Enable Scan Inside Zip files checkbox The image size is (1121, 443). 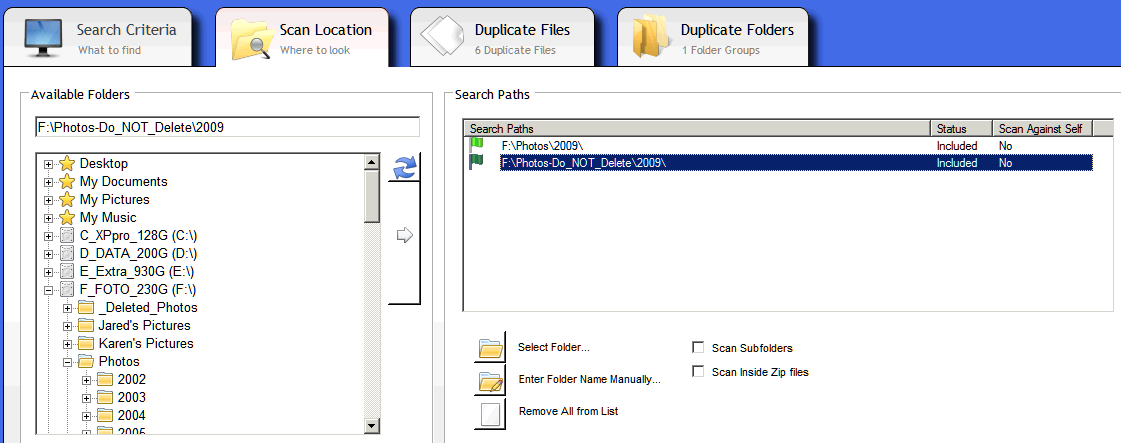point(698,372)
